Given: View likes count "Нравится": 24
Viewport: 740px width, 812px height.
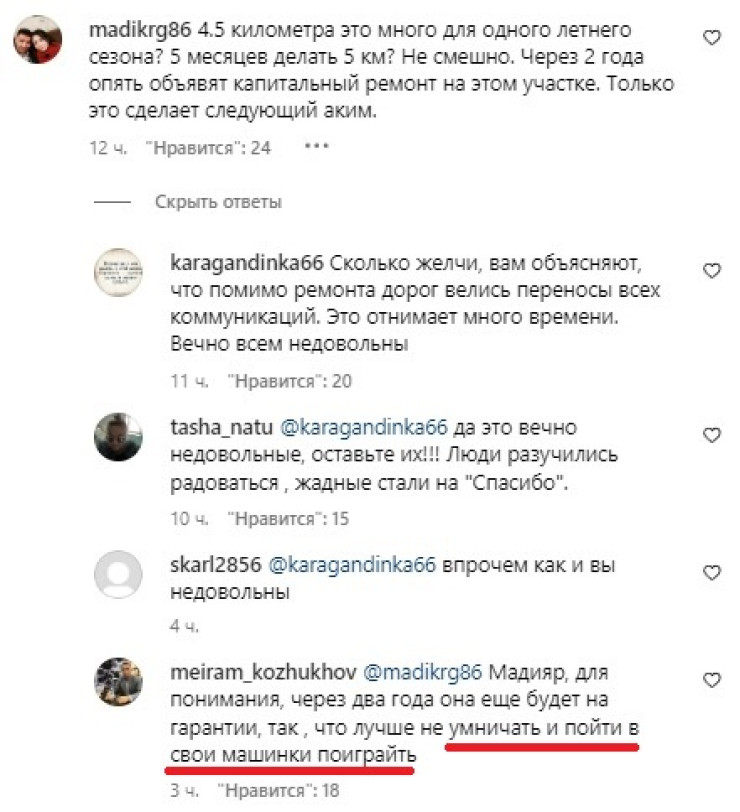Looking at the screenshot, I should click(208, 148).
